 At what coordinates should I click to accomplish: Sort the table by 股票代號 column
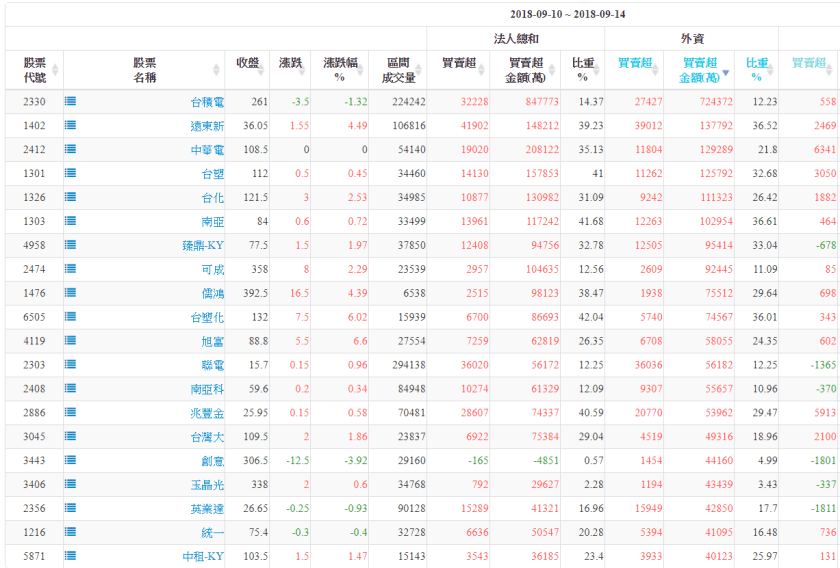click(35, 70)
